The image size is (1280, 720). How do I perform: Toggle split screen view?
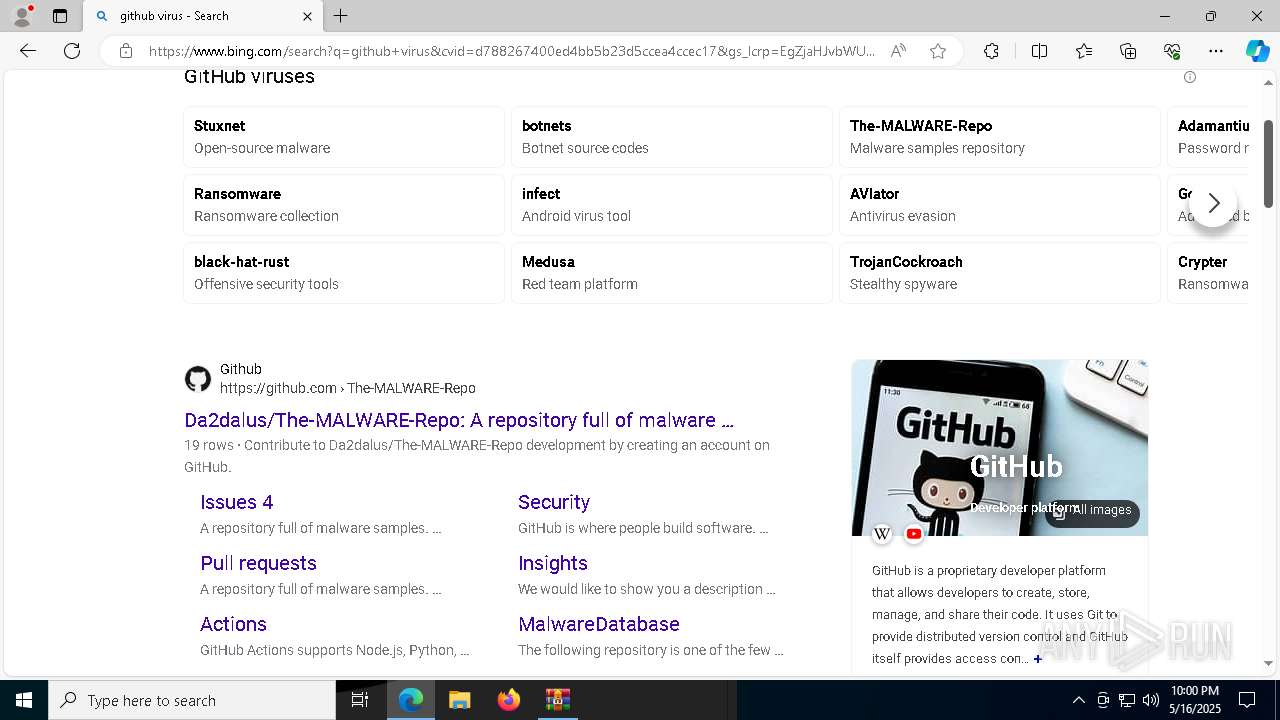(x=1039, y=51)
